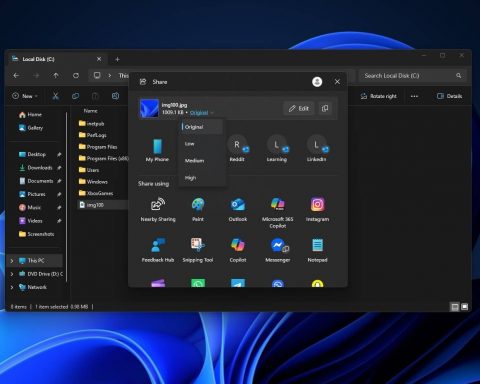Click the Name column header
This screenshot has height=384, width=480.
[x=90, y=111]
